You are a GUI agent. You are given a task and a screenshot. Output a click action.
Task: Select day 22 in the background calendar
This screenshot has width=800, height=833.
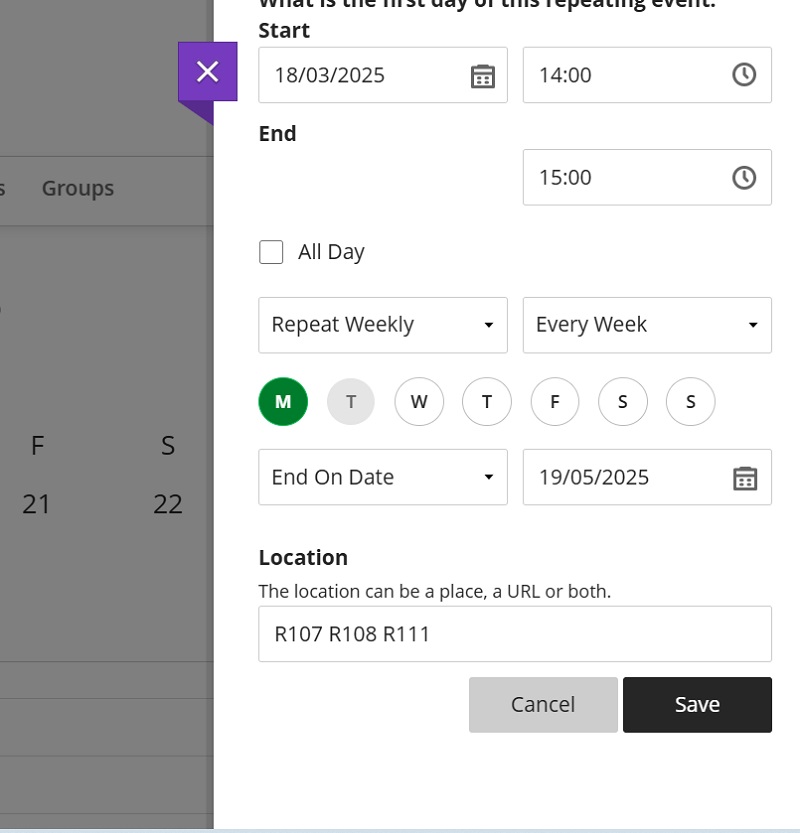coord(168,505)
